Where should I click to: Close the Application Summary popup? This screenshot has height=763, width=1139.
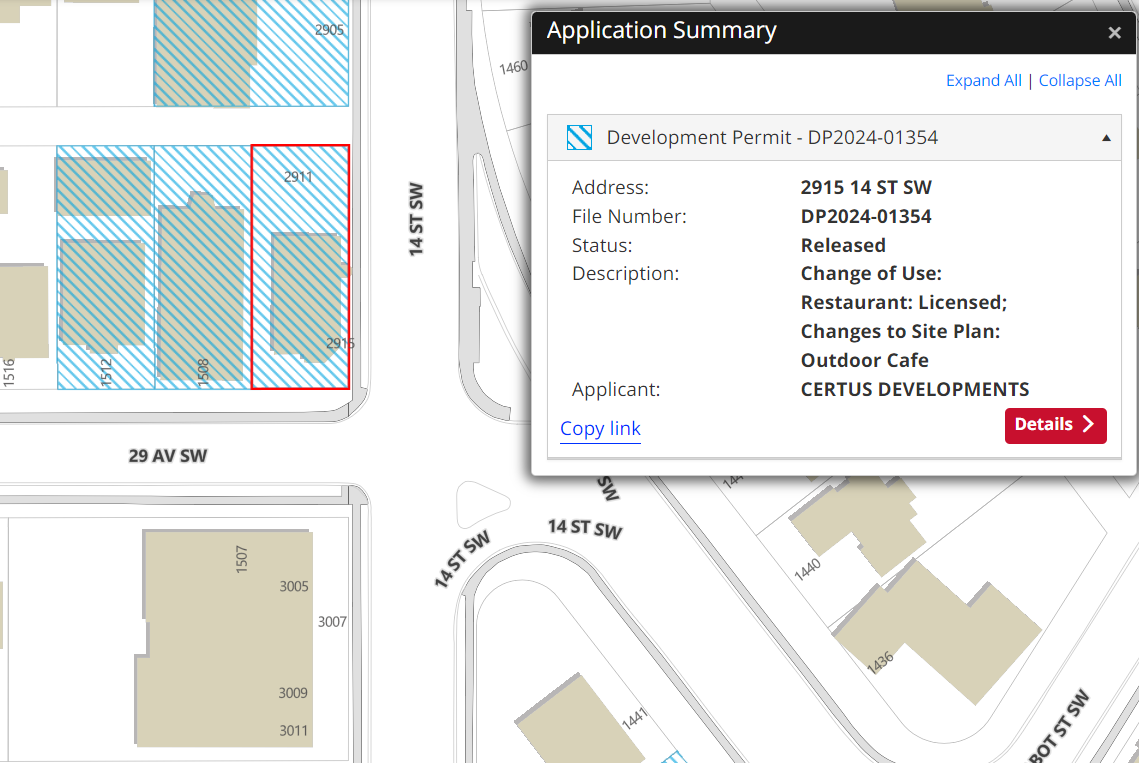coord(1114,33)
